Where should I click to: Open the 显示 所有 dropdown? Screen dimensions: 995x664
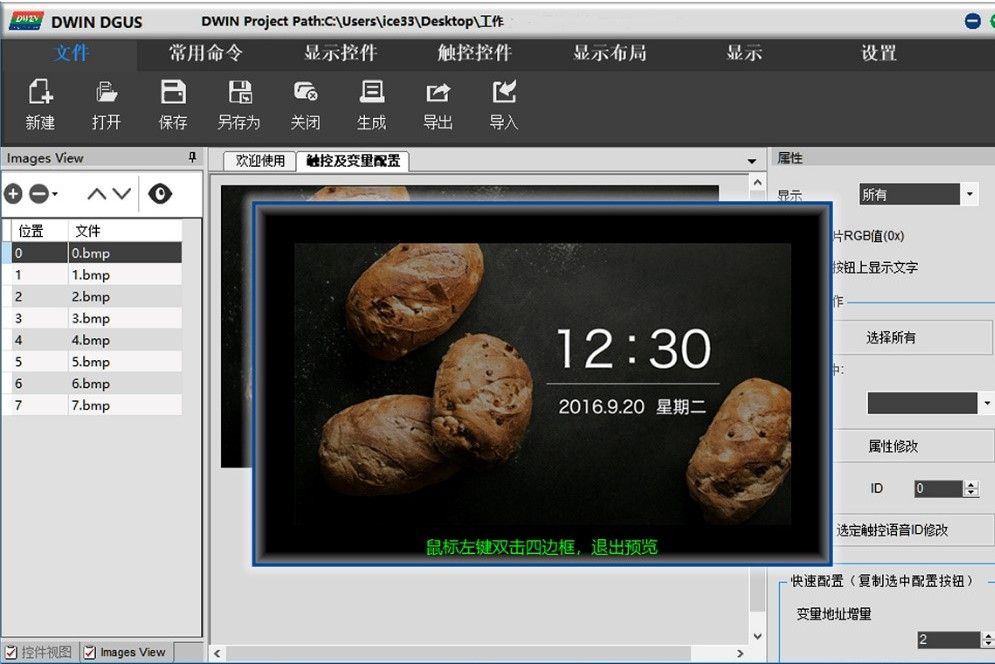970,194
